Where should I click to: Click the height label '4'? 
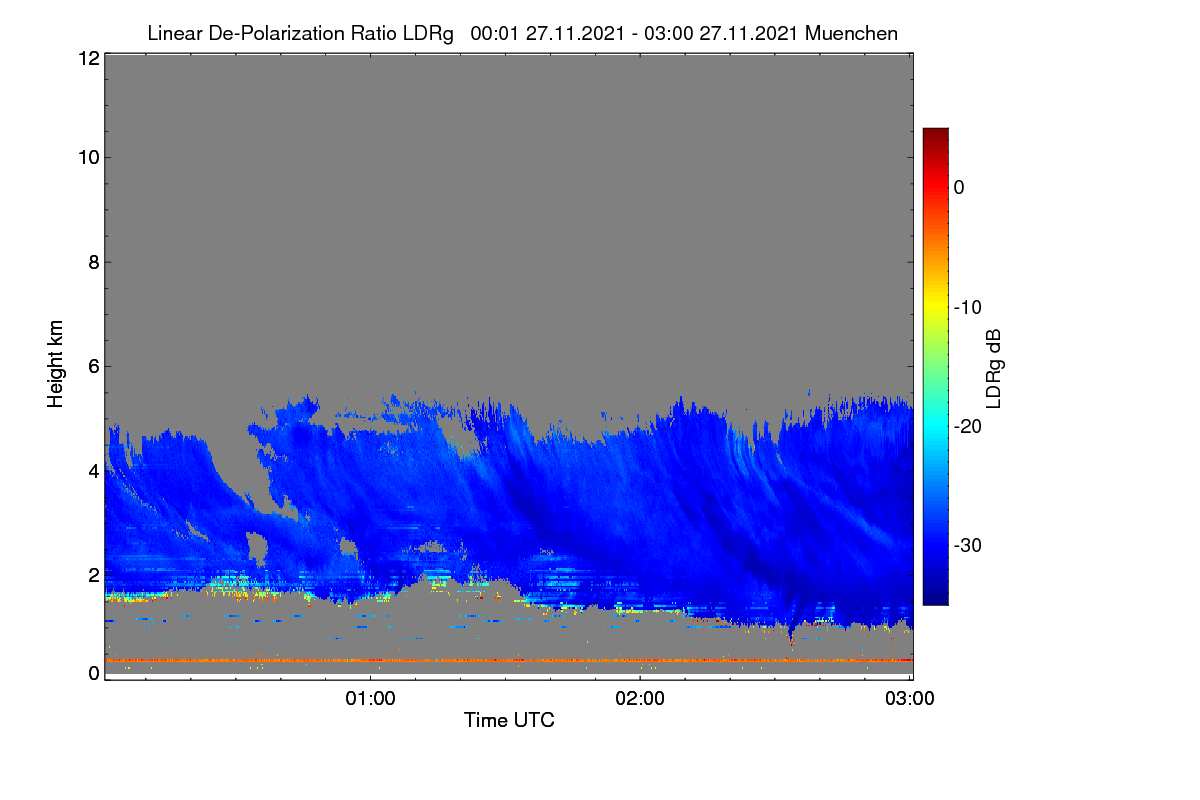(x=93, y=471)
